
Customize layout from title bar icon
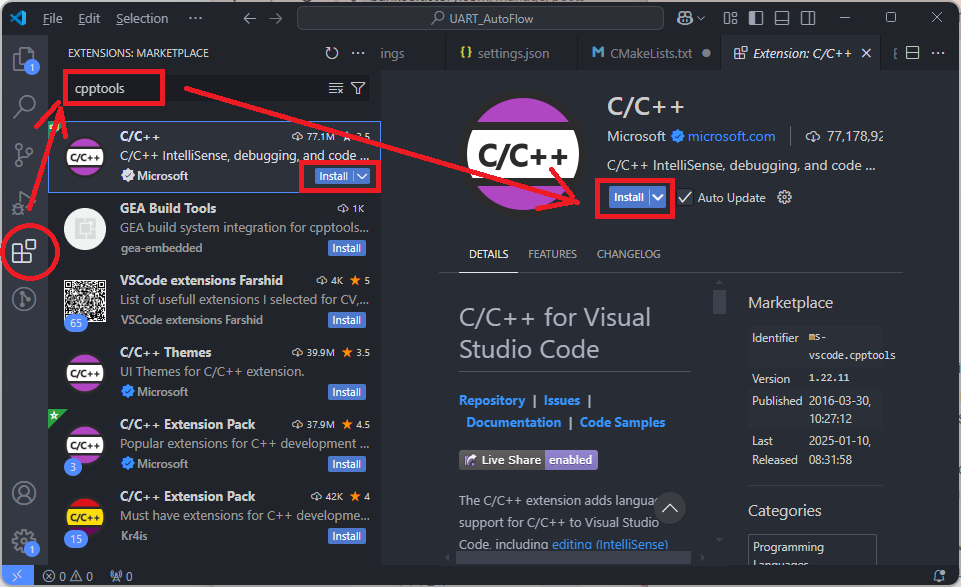tap(730, 18)
